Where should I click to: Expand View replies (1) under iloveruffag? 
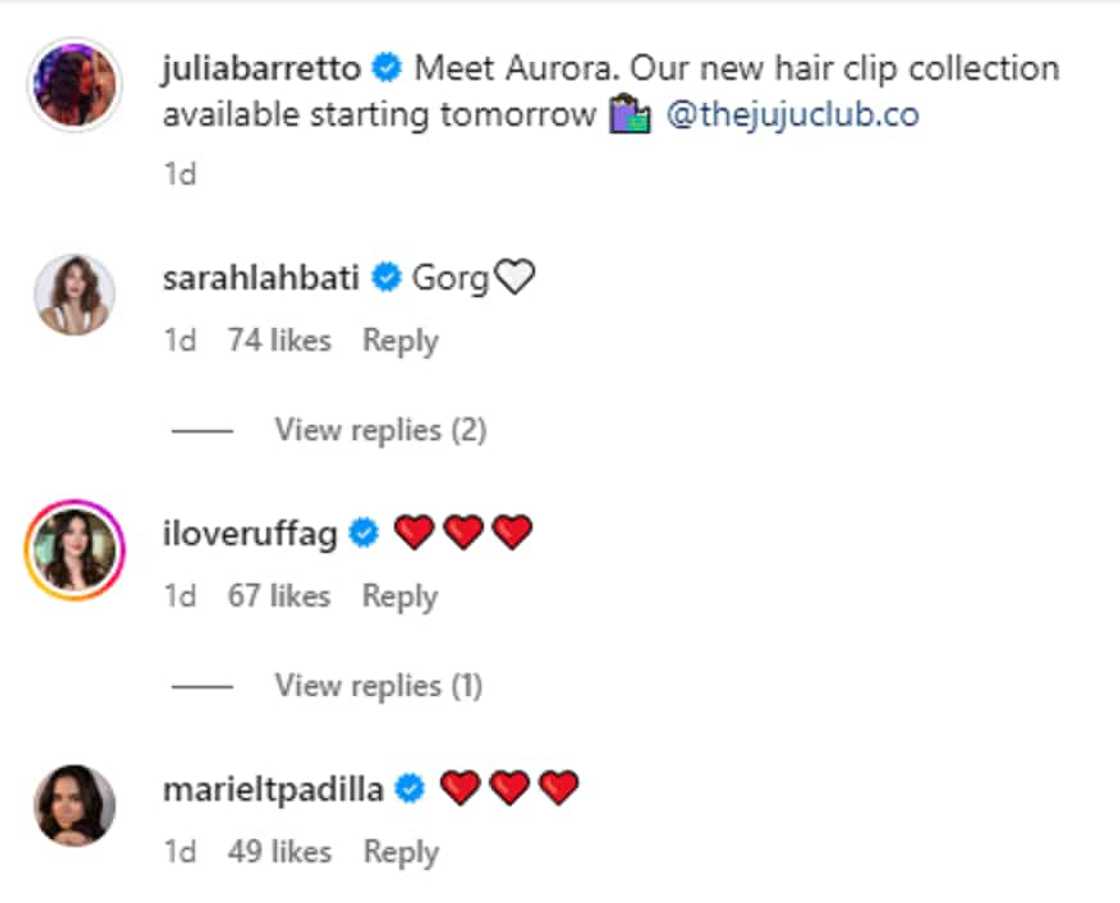click(x=379, y=686)
